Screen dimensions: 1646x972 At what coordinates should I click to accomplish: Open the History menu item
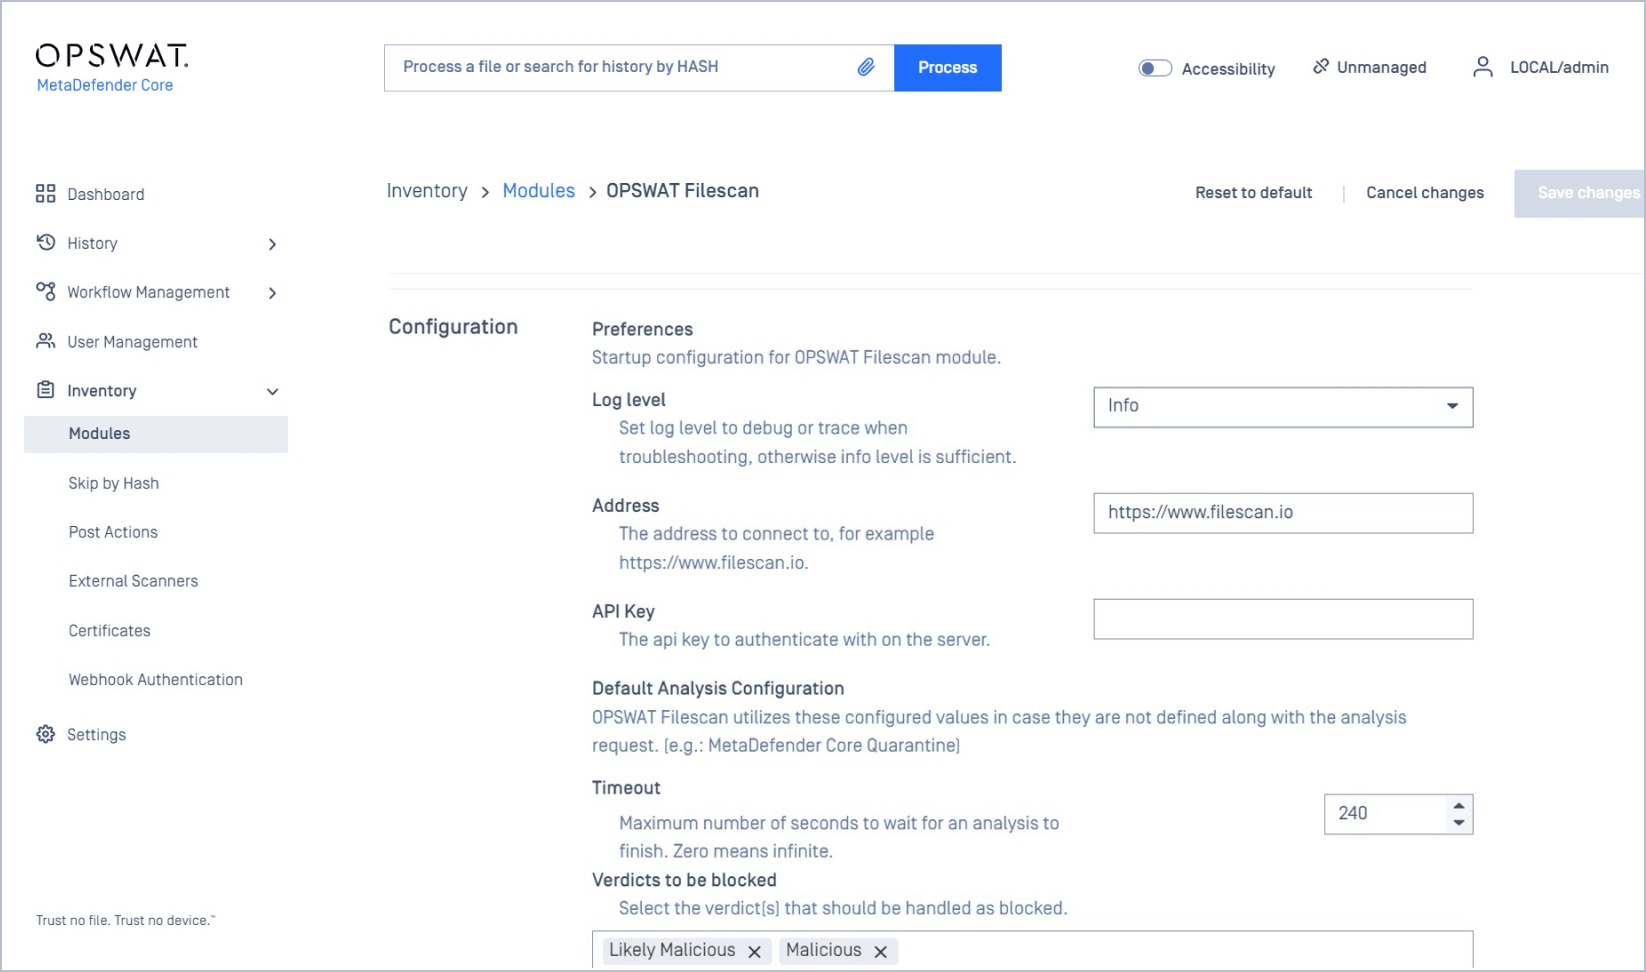(x=92, y=243)
